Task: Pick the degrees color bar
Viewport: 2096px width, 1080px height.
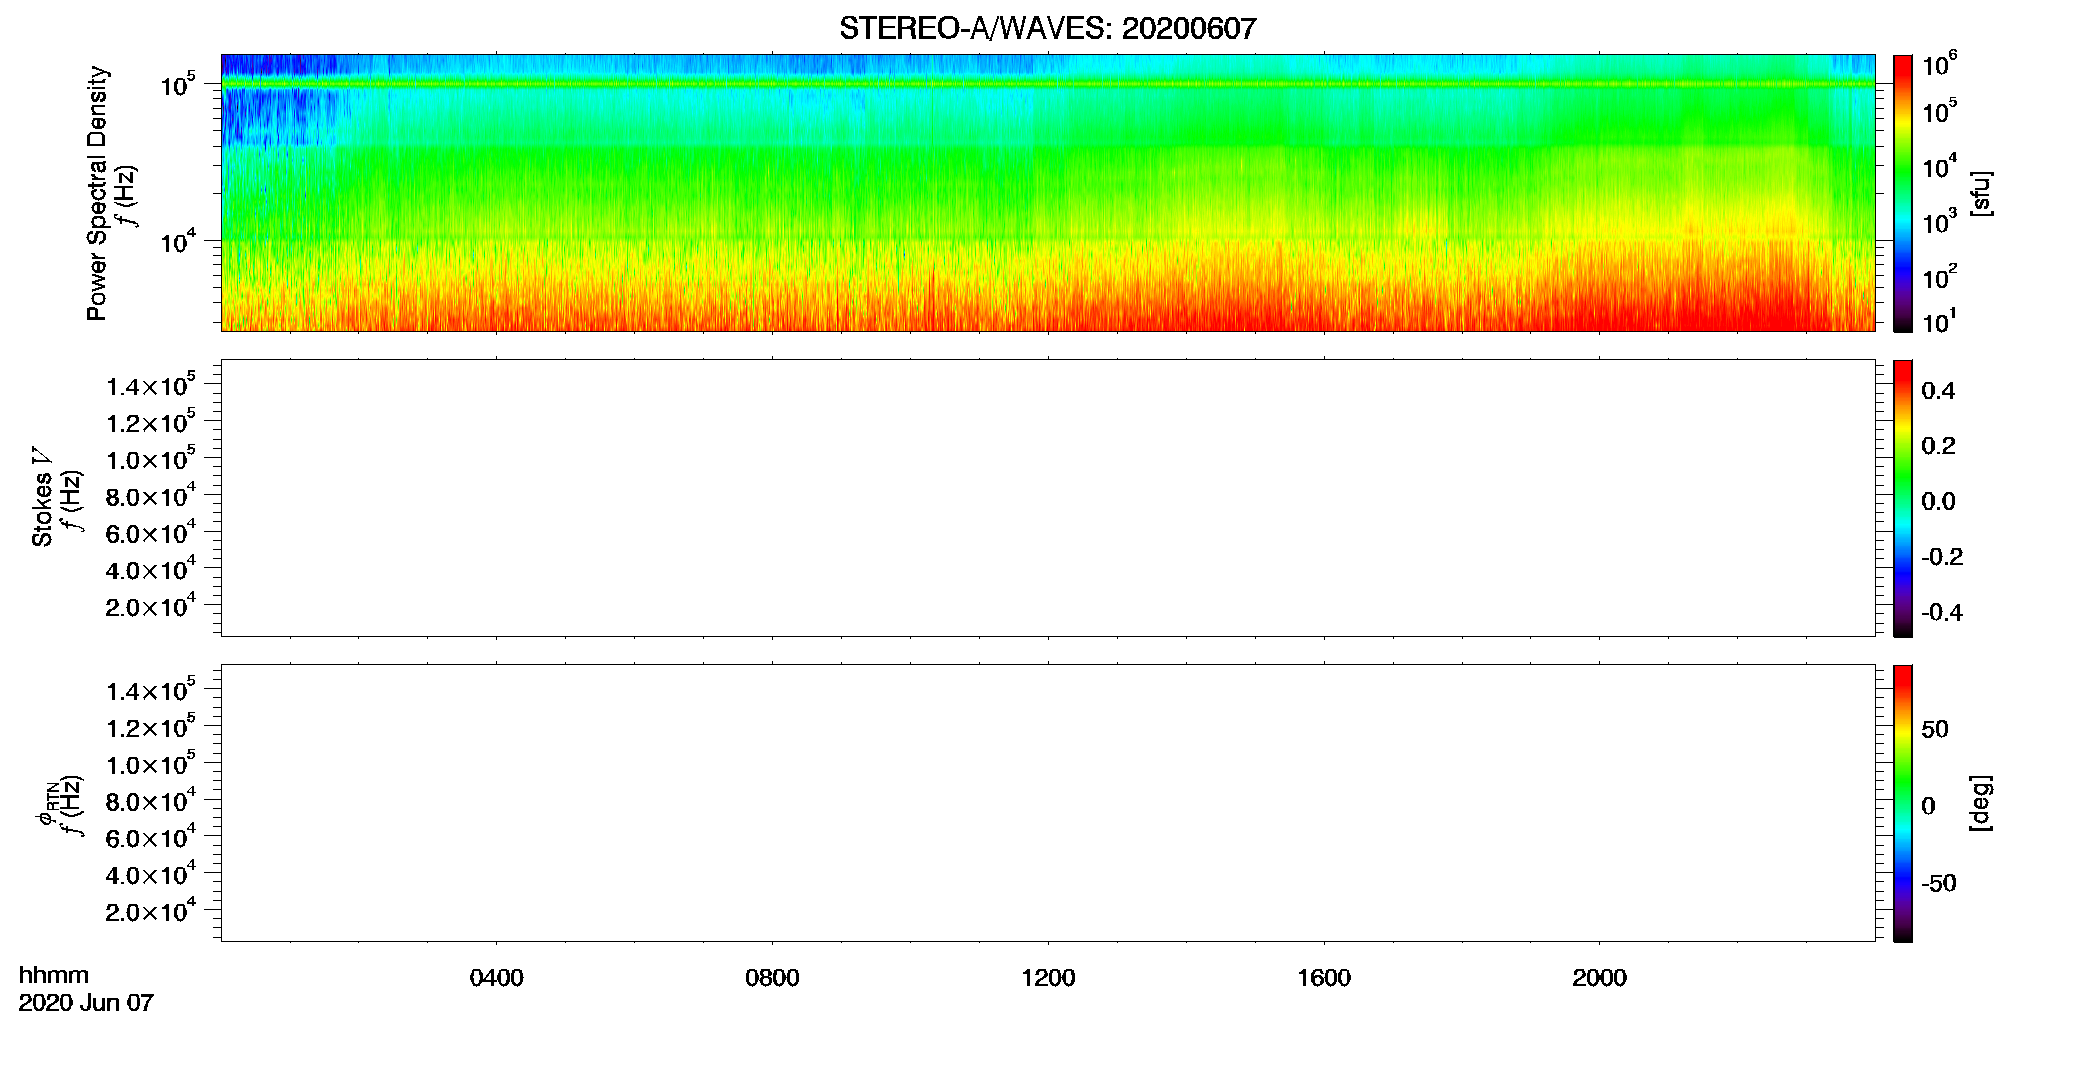Action: click(1902, 803)
